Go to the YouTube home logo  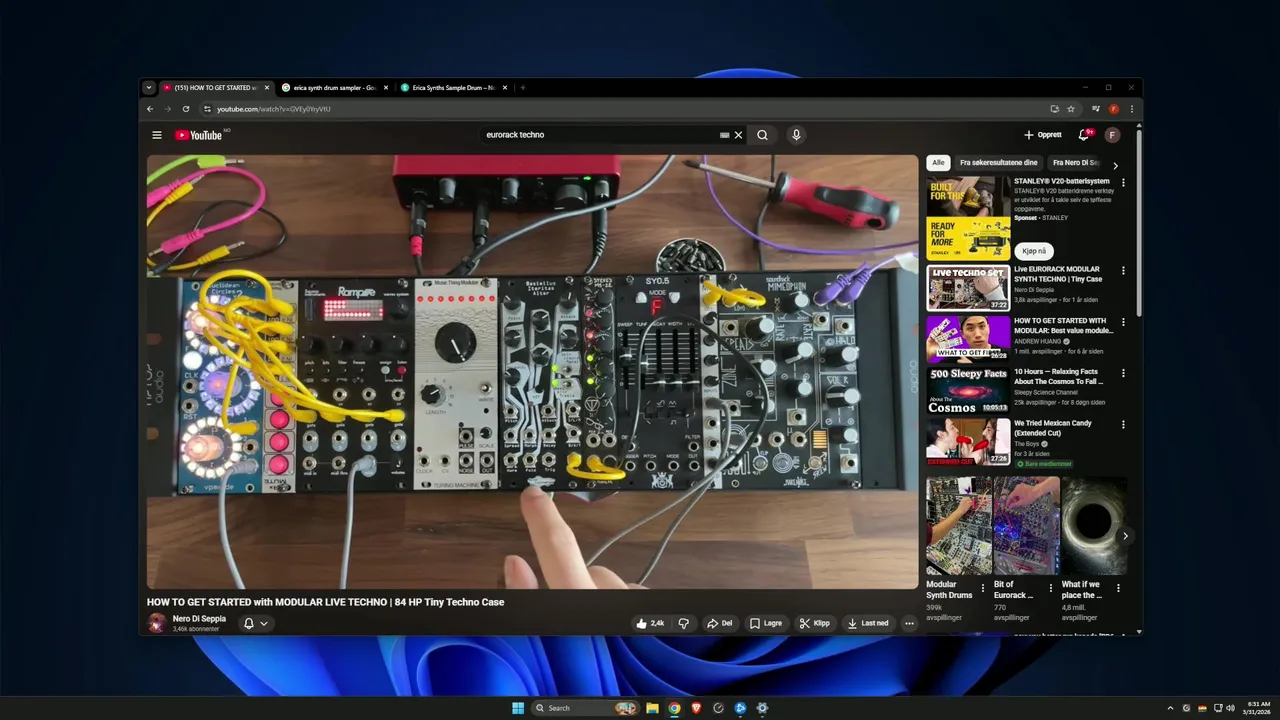[x=198, y=135]
